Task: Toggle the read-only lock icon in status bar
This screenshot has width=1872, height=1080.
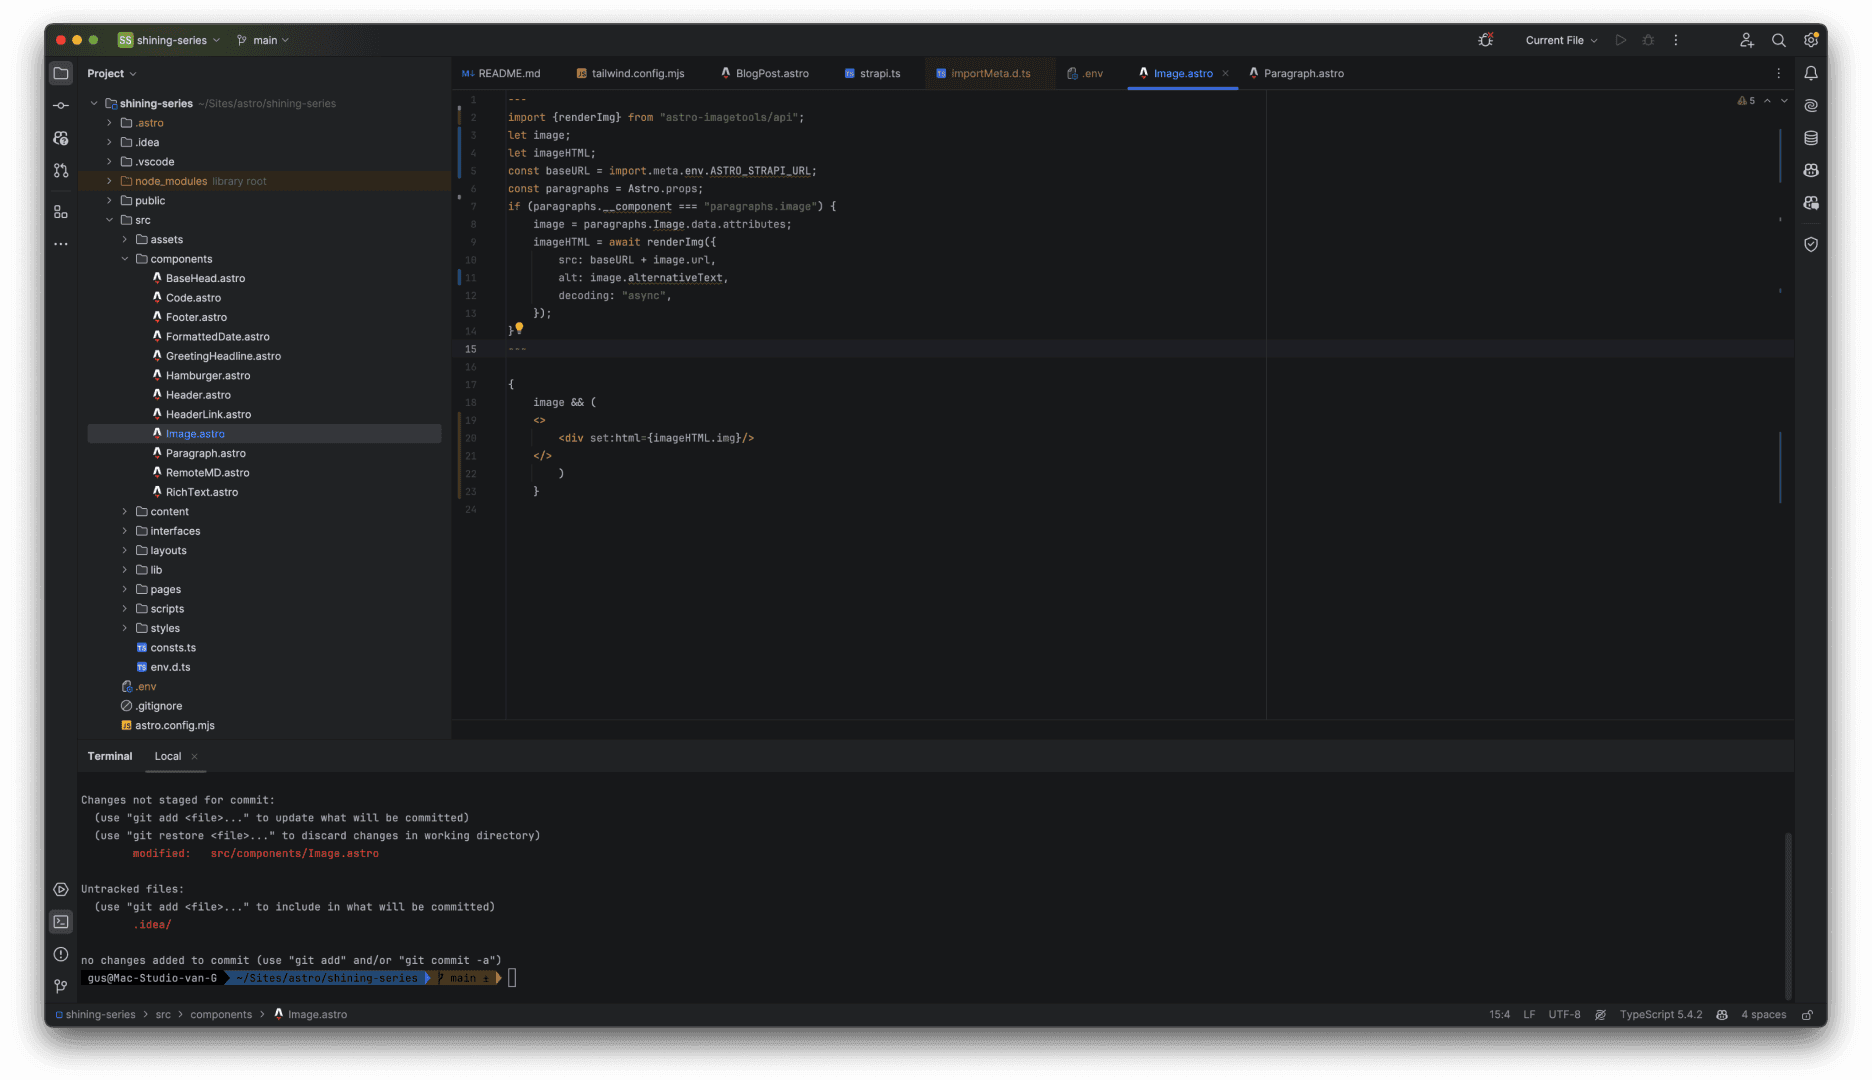Action: 1807,1014
